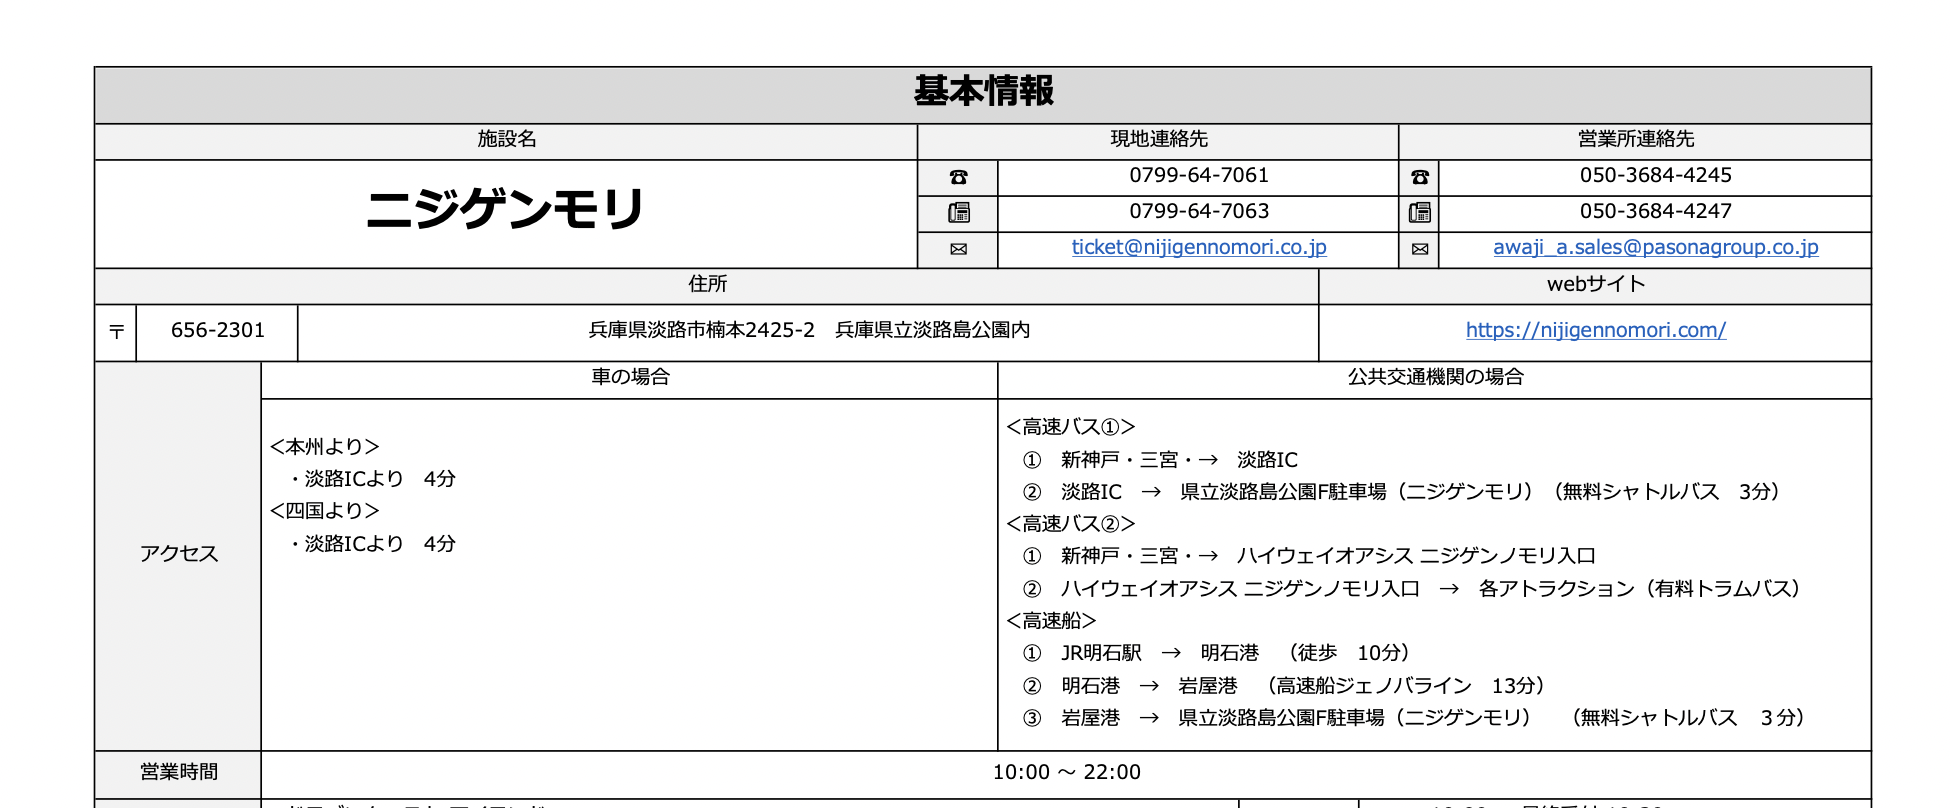
Task: Select fax number 050-3684-4247
Action: (1655, 212)
